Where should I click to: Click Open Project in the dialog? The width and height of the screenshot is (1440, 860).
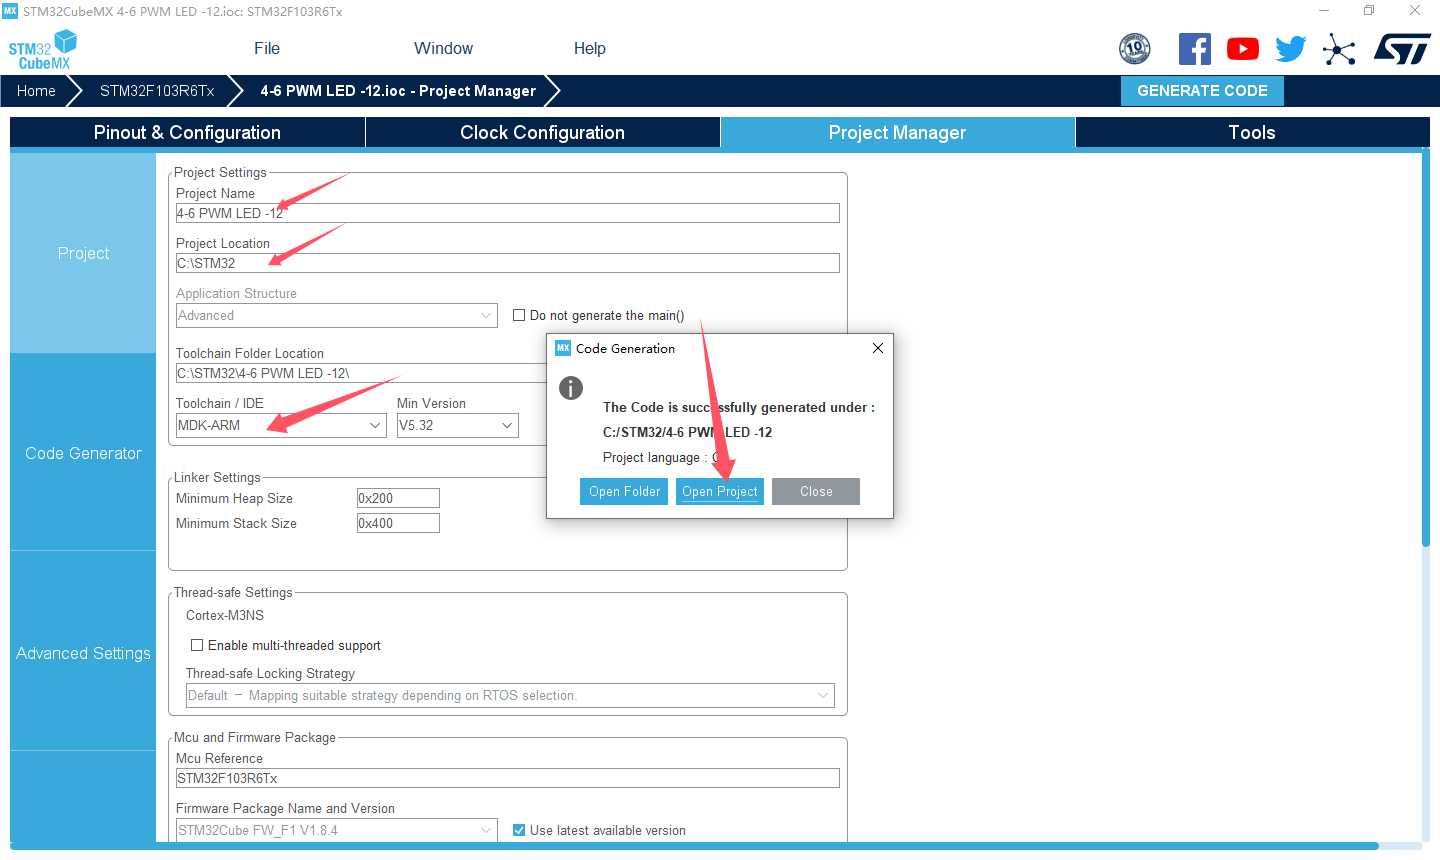coord(720,491)
